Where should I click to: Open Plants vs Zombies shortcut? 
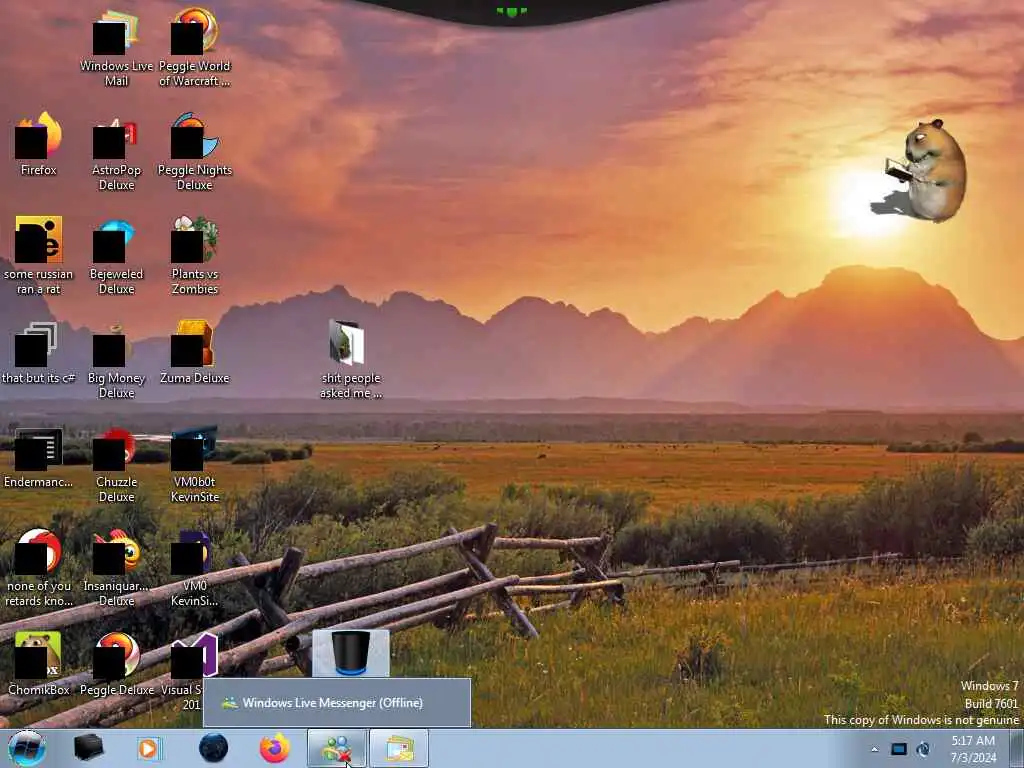click(195, 255)
